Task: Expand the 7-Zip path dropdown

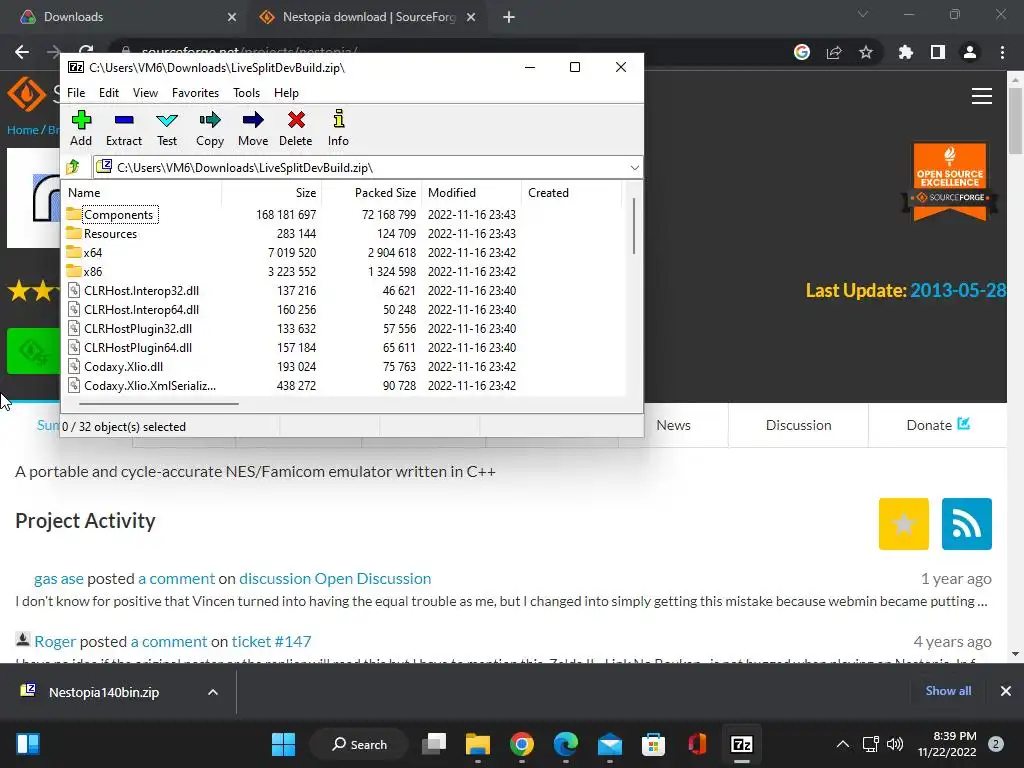Action: pos(634,168)
